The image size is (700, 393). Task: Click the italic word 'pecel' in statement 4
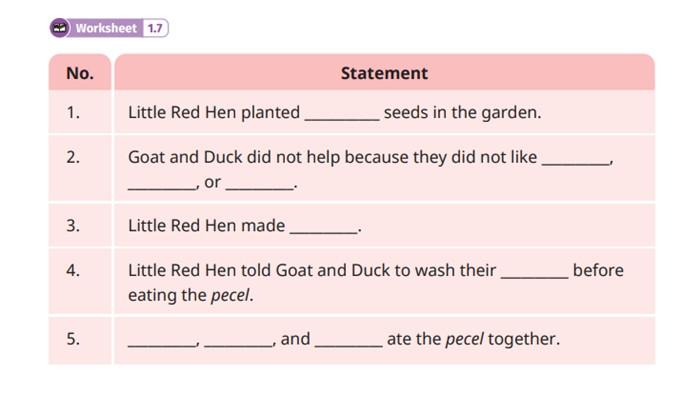click(230, 295)
